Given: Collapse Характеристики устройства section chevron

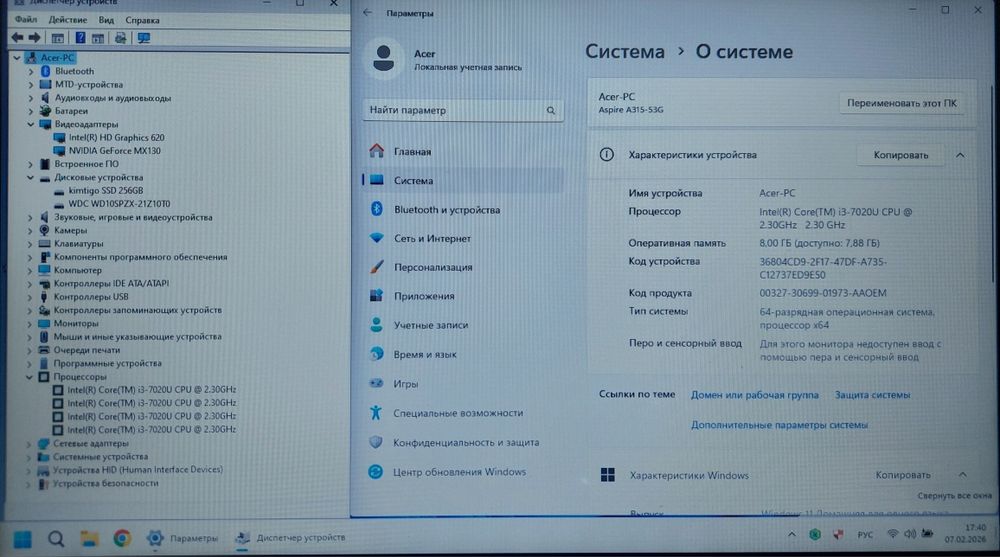Looking at the screenshot, I should 960,155.
